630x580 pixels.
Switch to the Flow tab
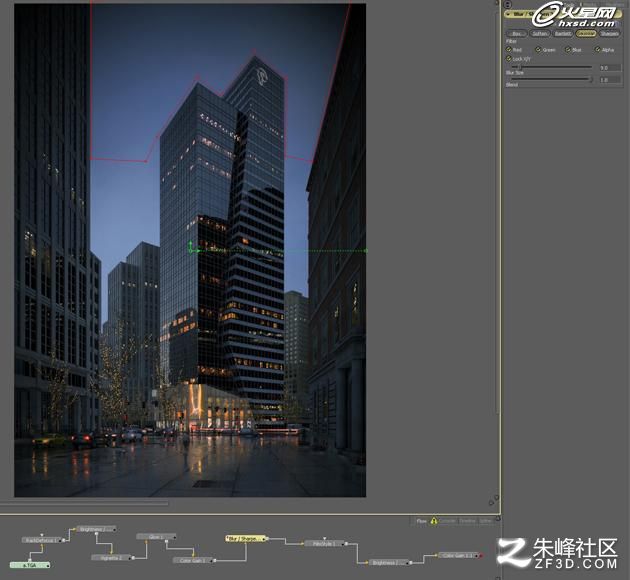click(x=421, y=521)
